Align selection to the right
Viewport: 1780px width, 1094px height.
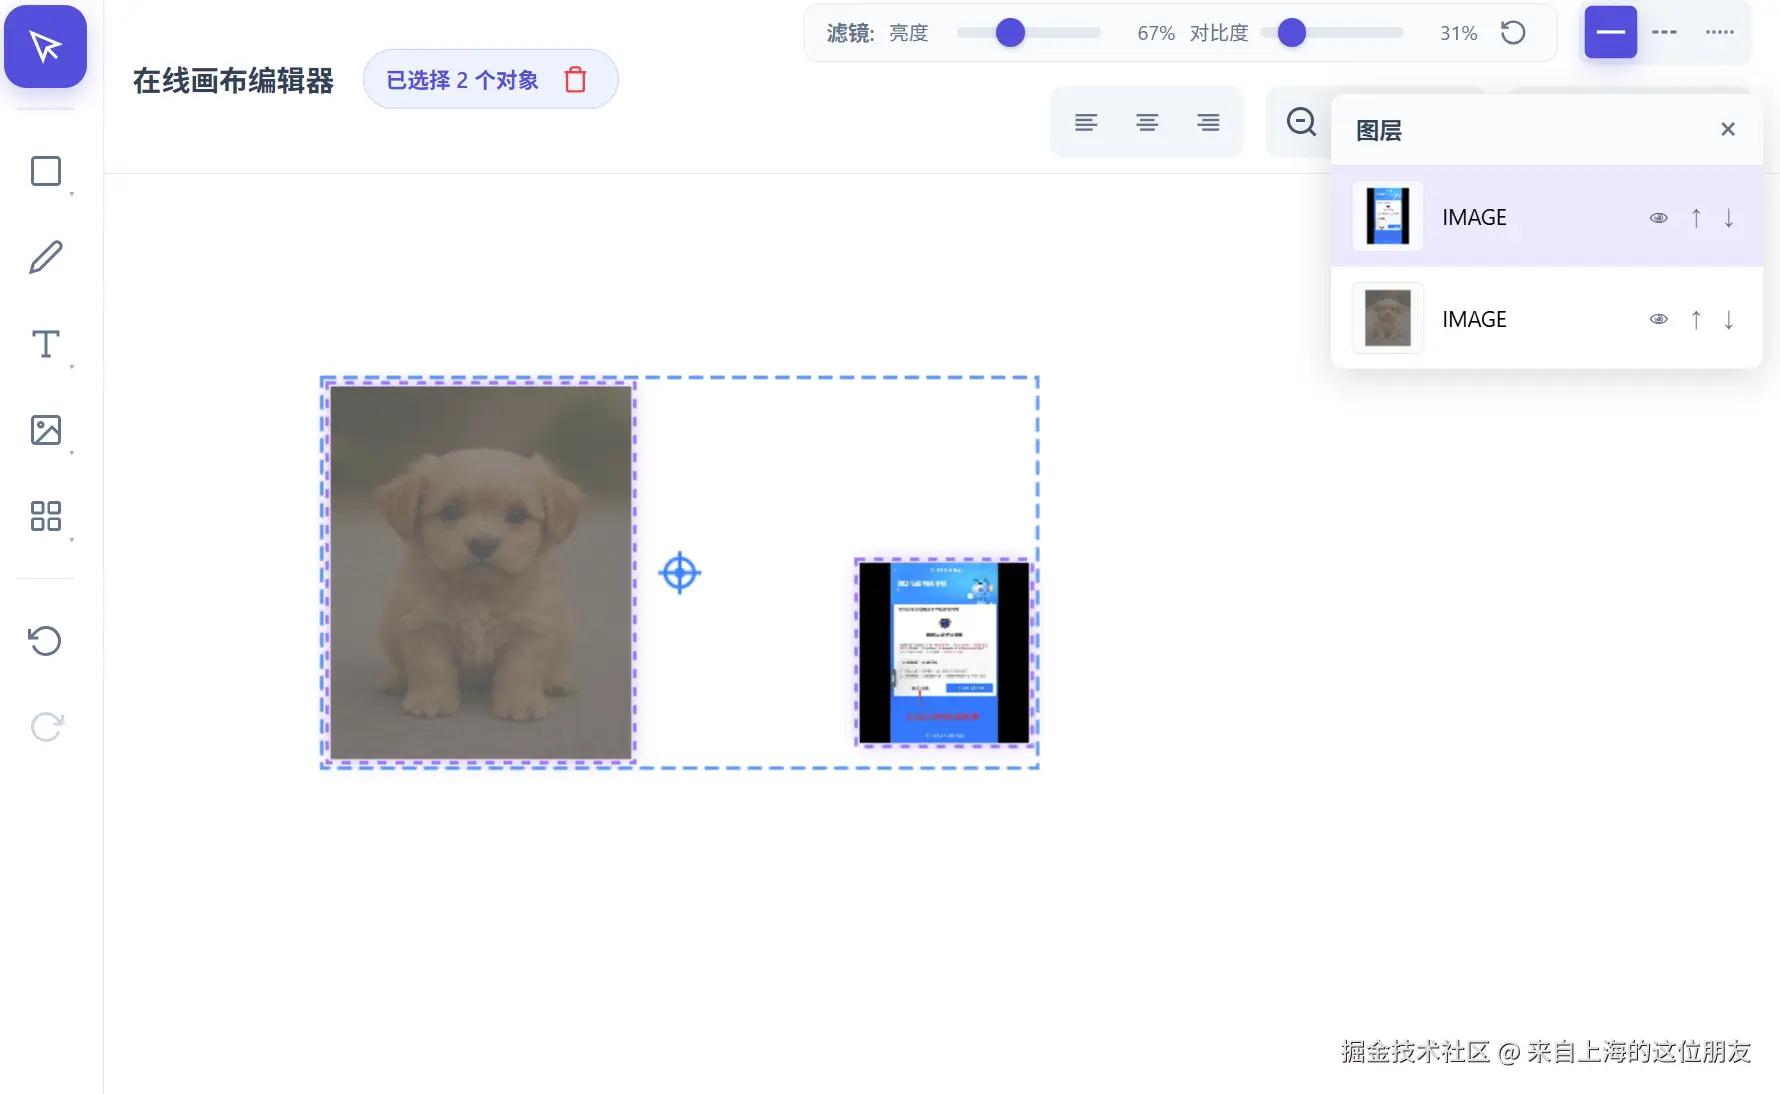click(x=1209, y=122)
